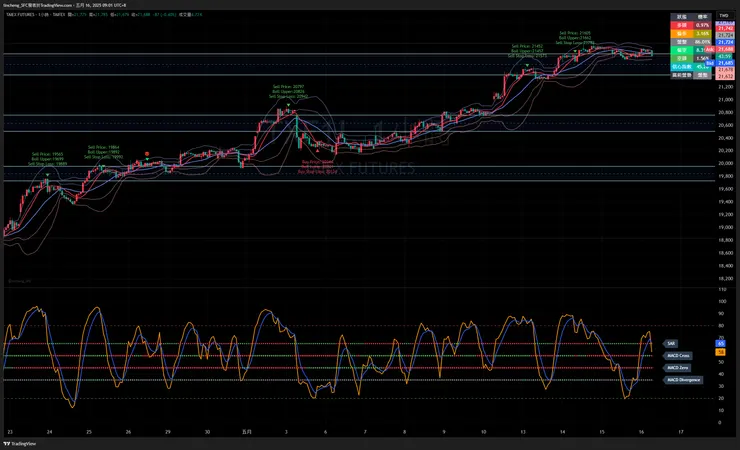Screen dimensions: 740x450
Task: Click the 五月 month label on date axis
Action: (x=247, y=432)
